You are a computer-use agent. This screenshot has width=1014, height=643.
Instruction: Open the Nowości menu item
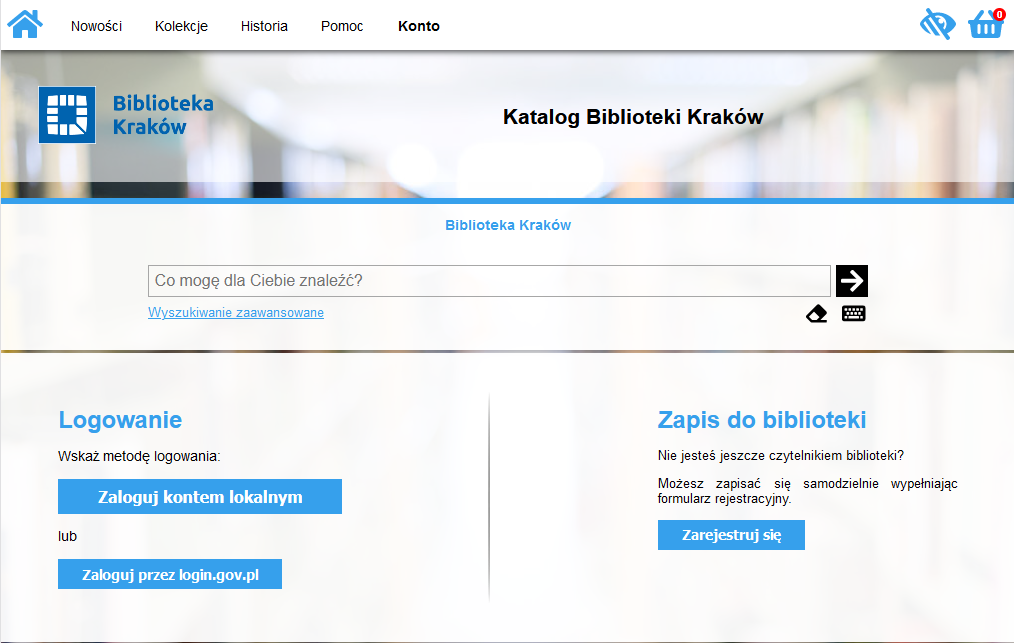[96, 26]
